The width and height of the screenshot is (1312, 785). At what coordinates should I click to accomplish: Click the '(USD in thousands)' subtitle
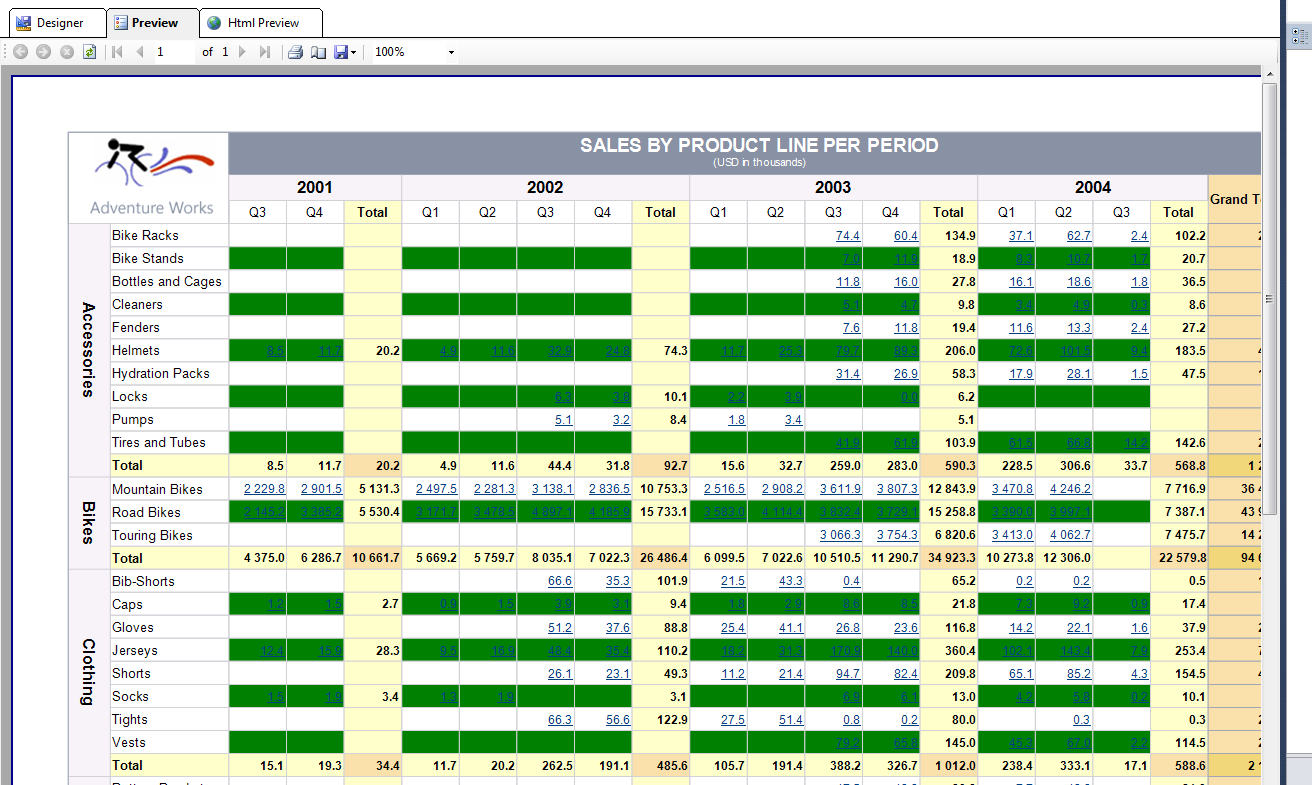[x=759, y=162]
